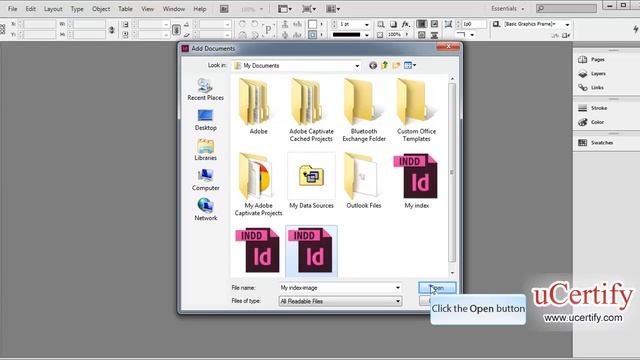This screenshot has height=360, width=640.
Task: Open the Type menu
Action: 77,9
